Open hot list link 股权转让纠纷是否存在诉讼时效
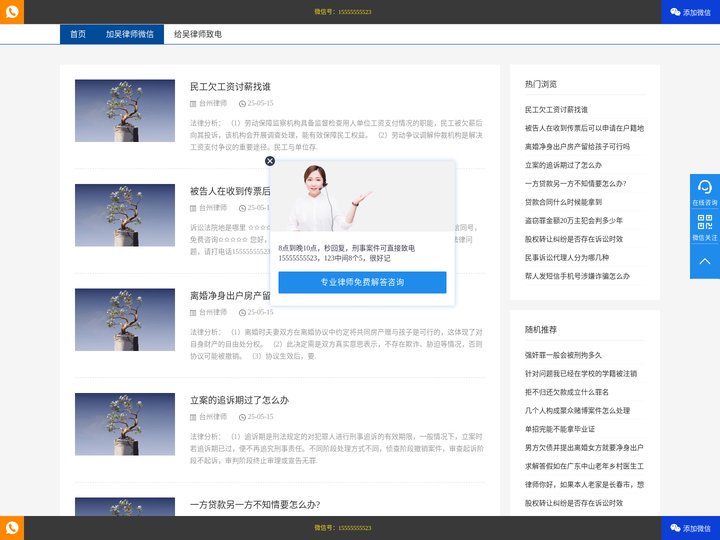The image size is (720, 540). click(x=574, y=239)
